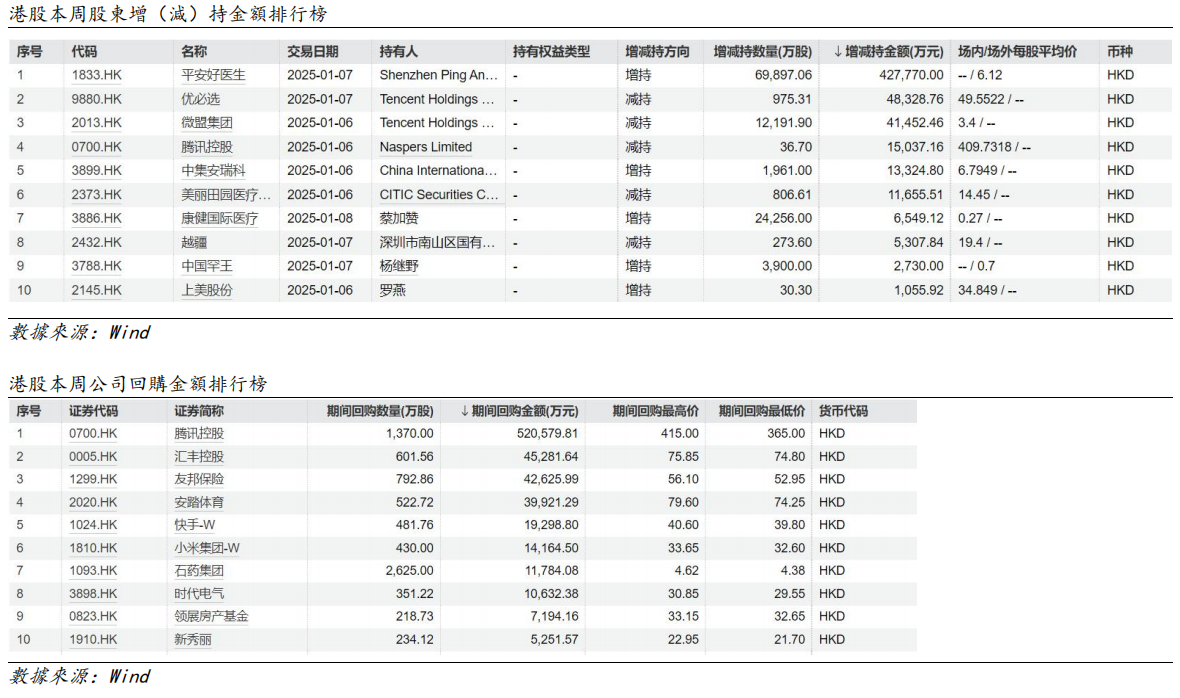Screen dimensions: 1180x698
Task: Select quantity cell 69,897.06
Action: pos(783,75)
